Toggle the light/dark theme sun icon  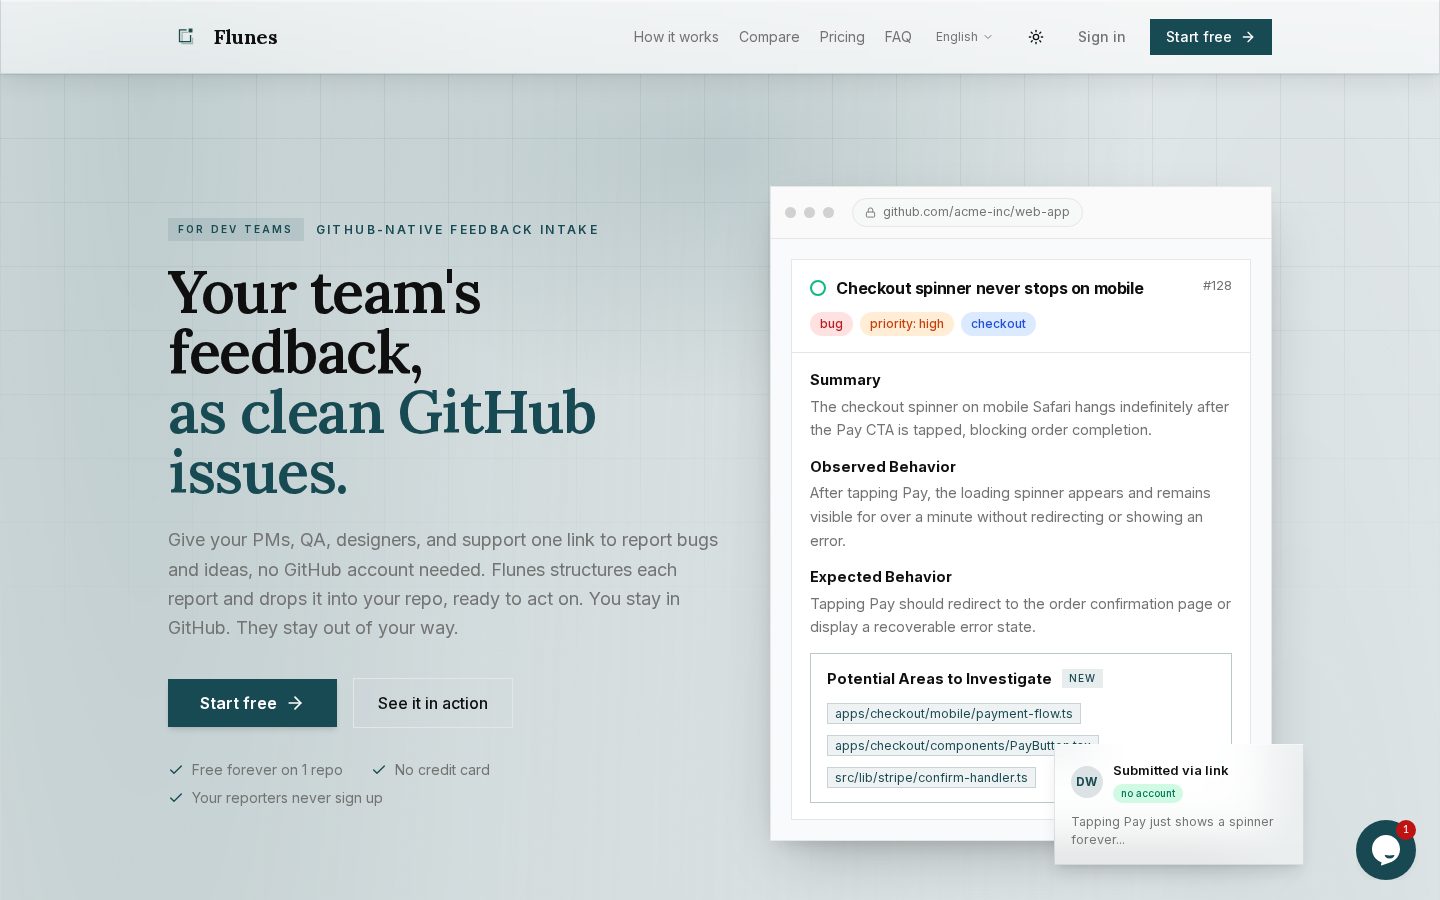[1036, 37]
